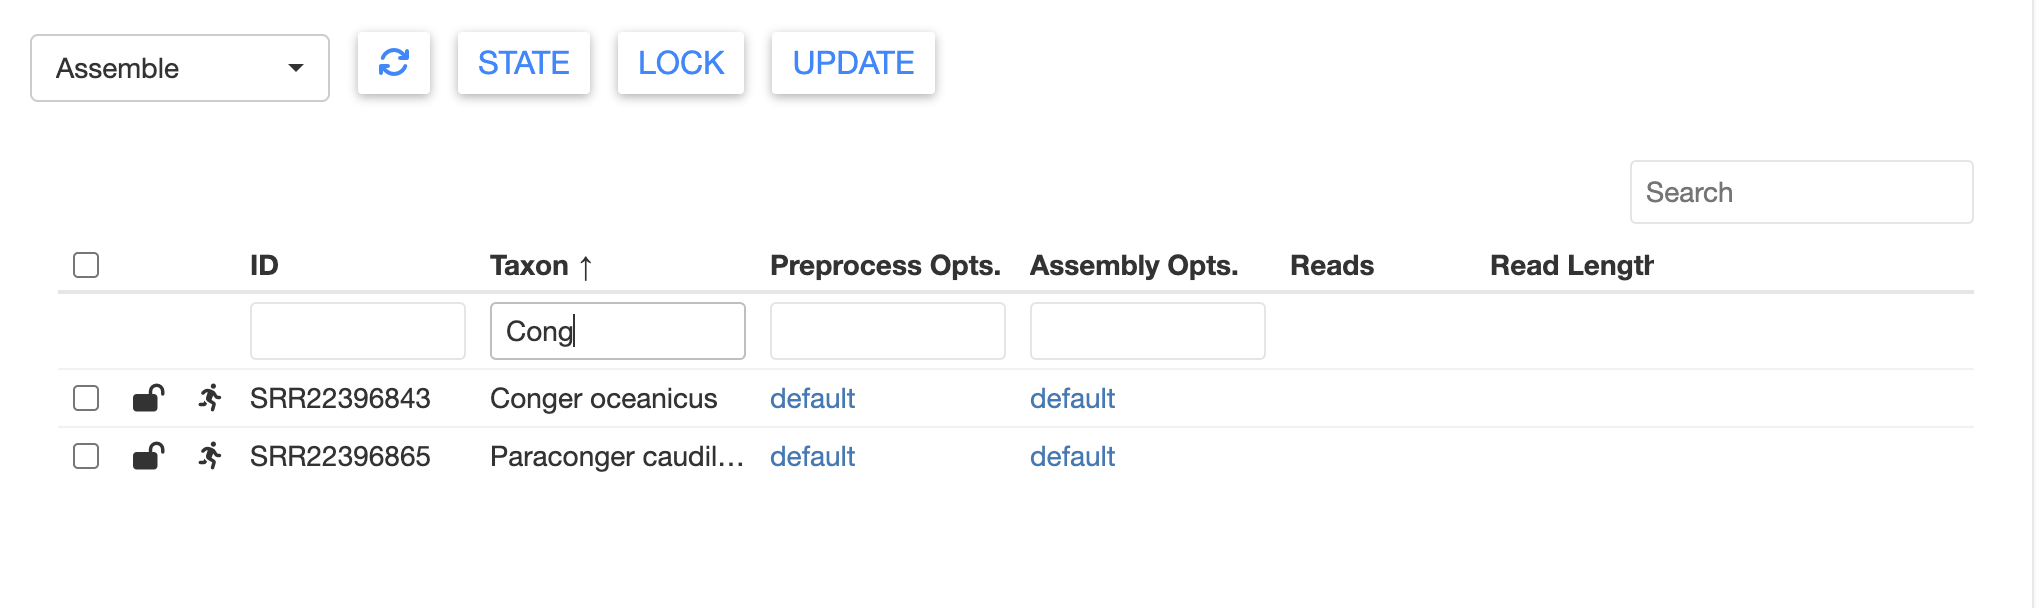The image size is (2036, 608).
Task: Click the UPDATE button
Action: (853, 63)
